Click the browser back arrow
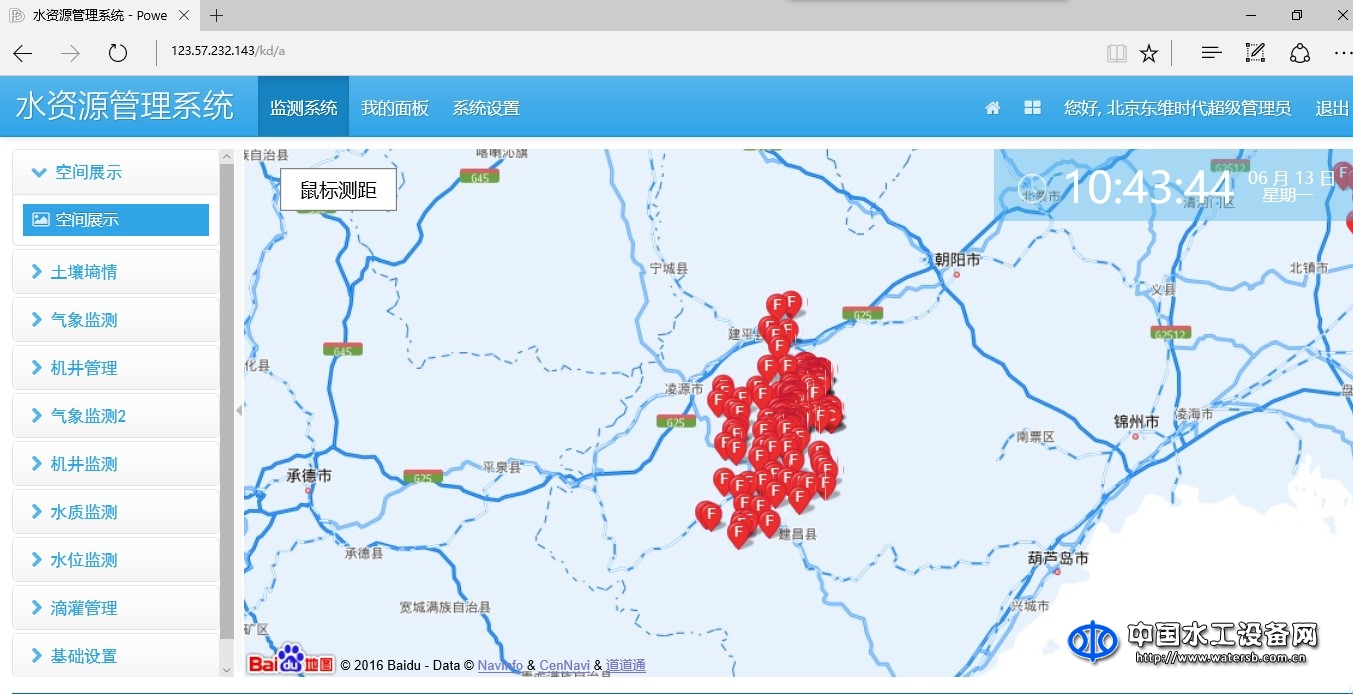The width and height of the screenshot is (1353, 694). click(23, 53)
